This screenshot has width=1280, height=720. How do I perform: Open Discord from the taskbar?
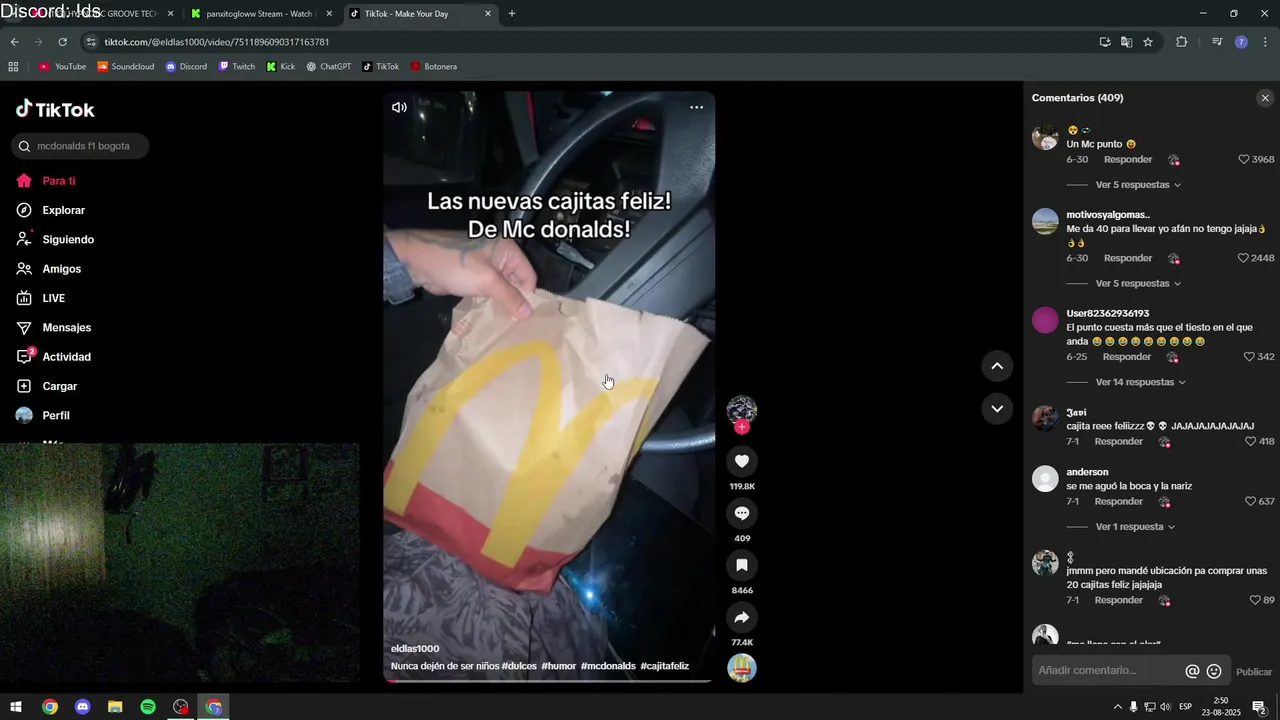pos(83,707)
